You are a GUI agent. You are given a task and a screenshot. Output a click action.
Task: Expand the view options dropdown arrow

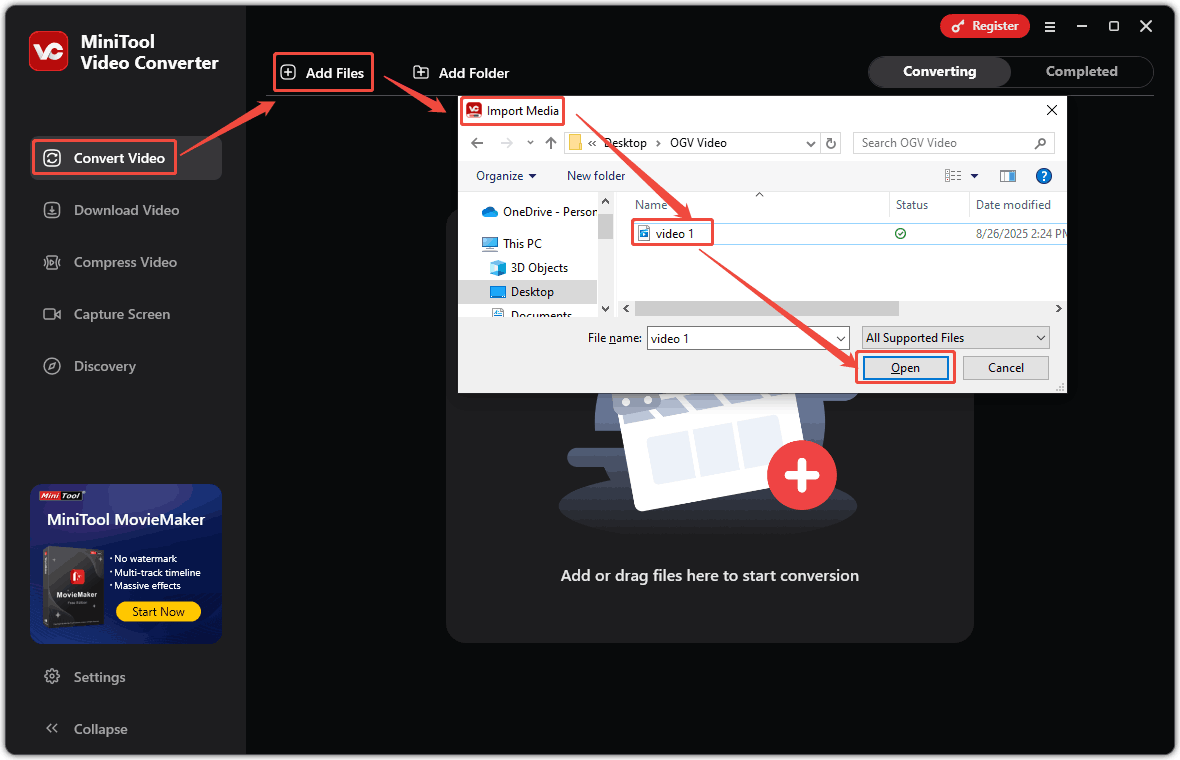coord(975,176)
